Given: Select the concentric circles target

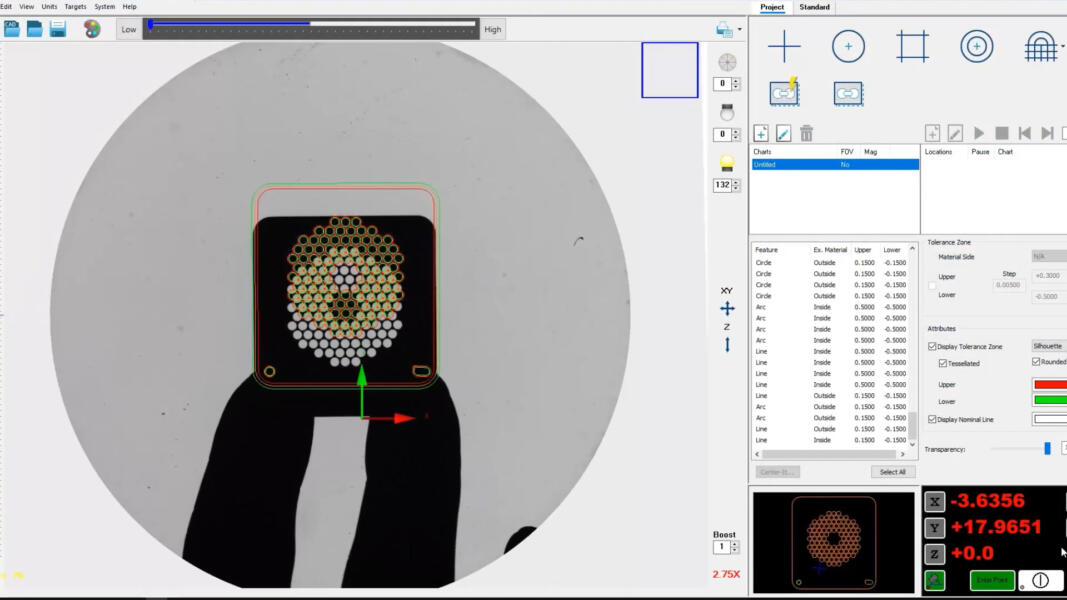Looking at the screenshot, I should coord(976,46).
